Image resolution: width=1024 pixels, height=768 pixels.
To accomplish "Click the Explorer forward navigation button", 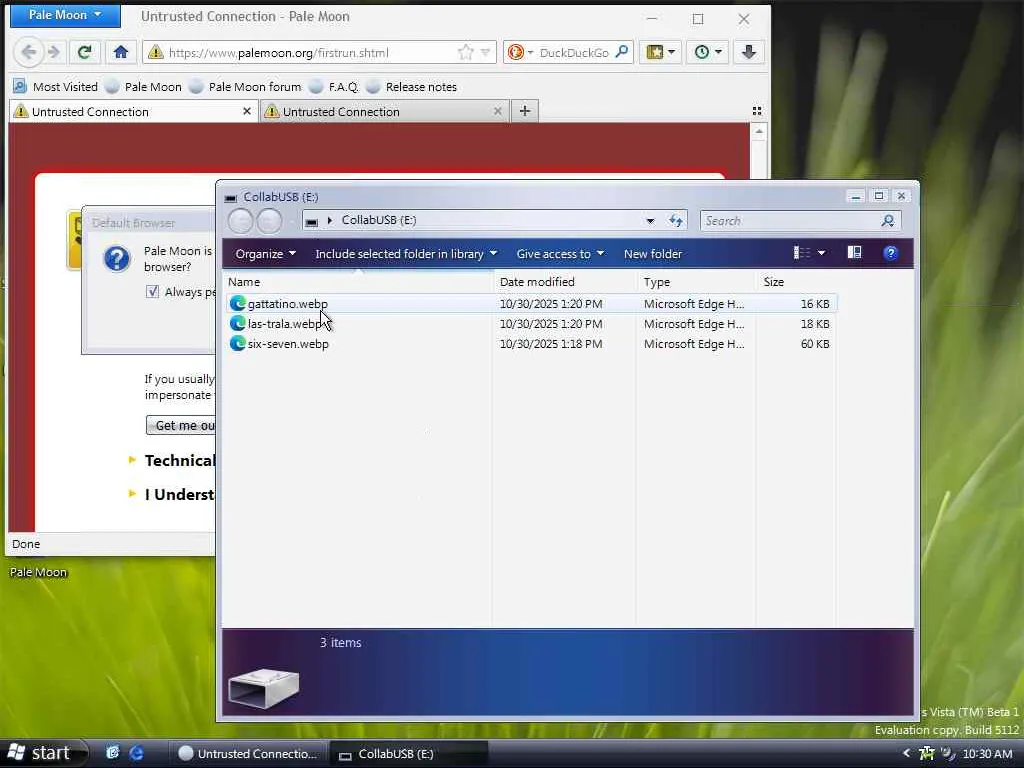I will (x=269, y=221).
